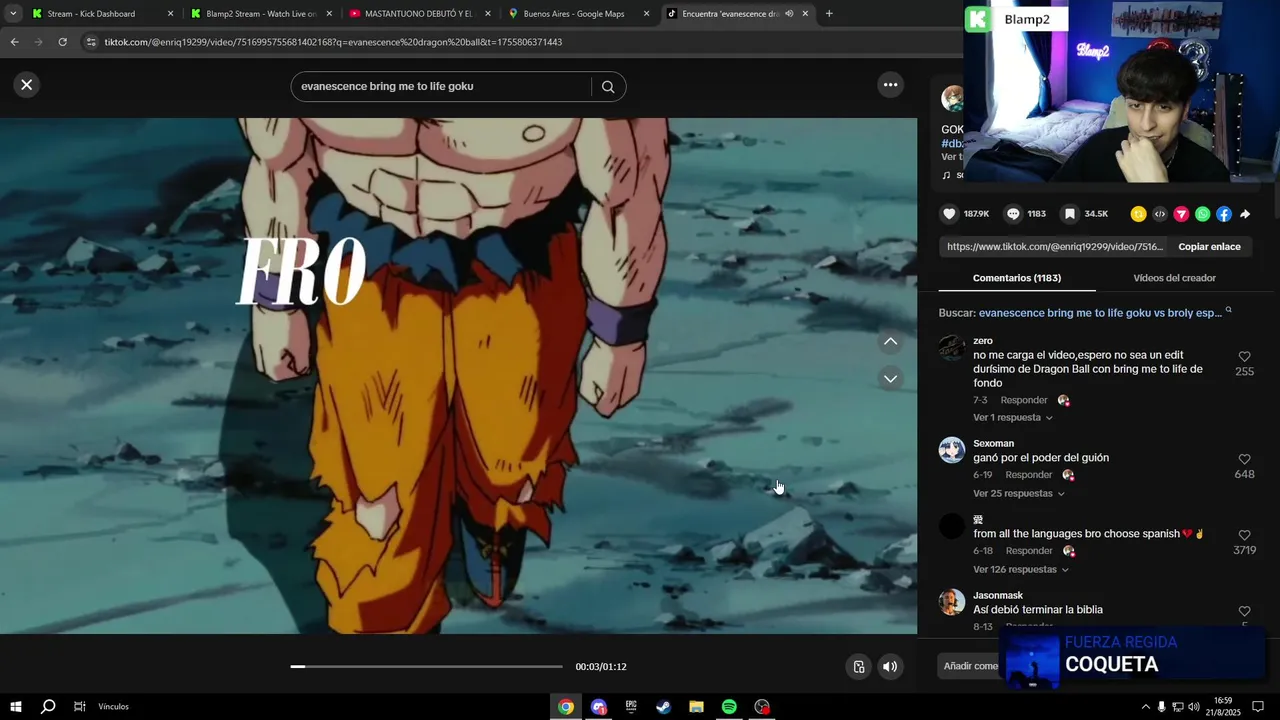
Task: Open more share options arrow
Action: [1245, 214]
